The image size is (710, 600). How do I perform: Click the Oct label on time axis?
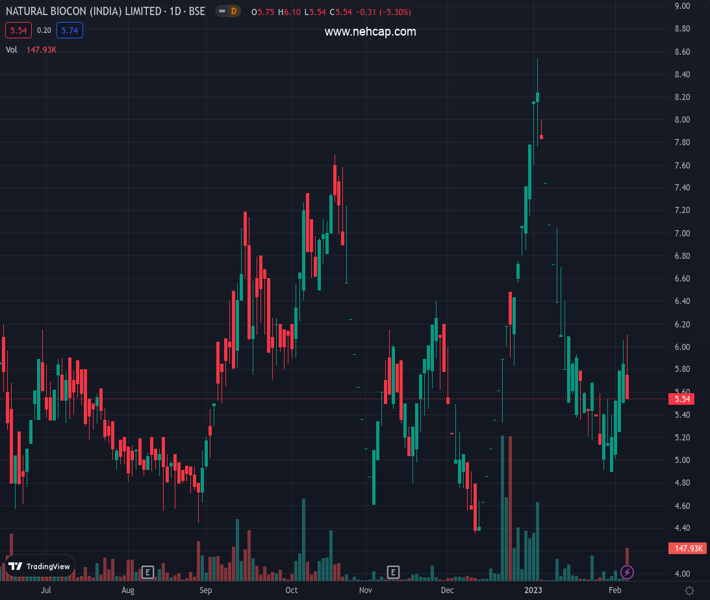coord(291,591)
